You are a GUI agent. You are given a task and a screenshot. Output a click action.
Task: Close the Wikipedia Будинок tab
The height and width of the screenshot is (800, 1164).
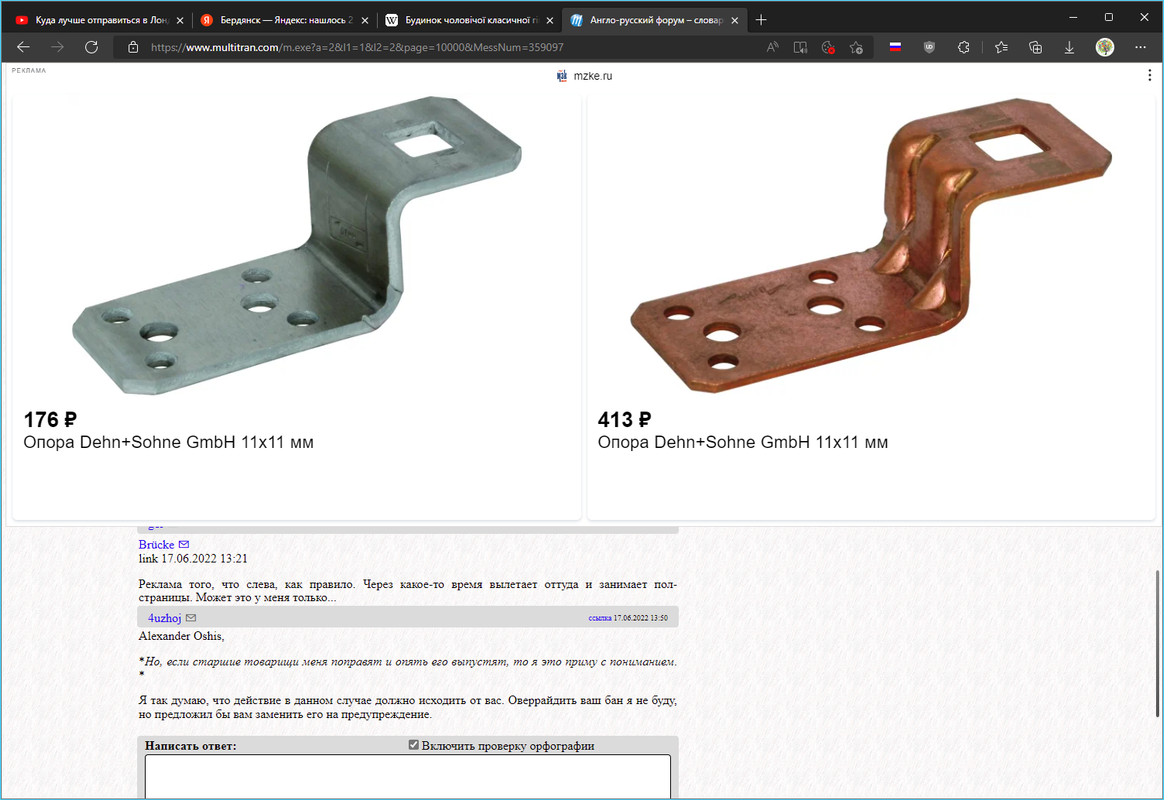[549, 21]
